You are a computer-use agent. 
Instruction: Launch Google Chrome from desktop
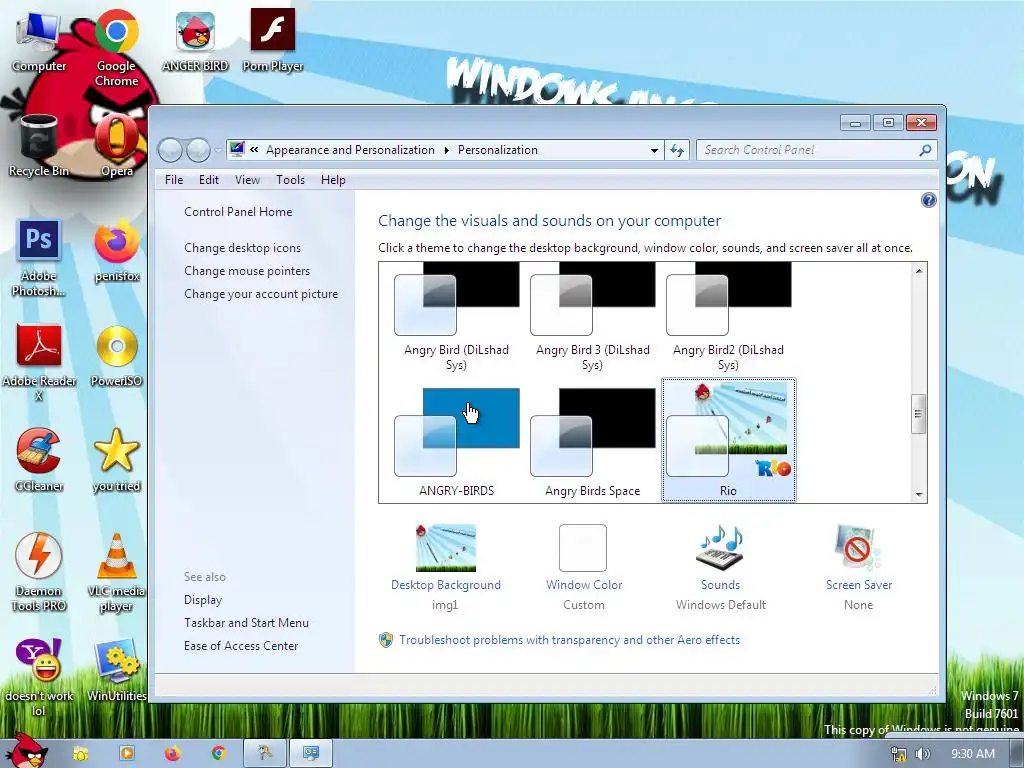point(116,48)
